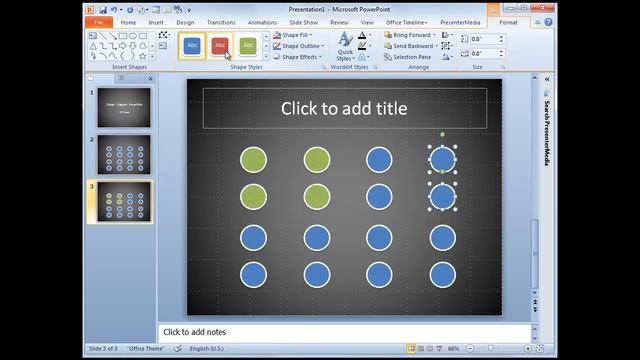Apply the red Abc shape style

220,46
